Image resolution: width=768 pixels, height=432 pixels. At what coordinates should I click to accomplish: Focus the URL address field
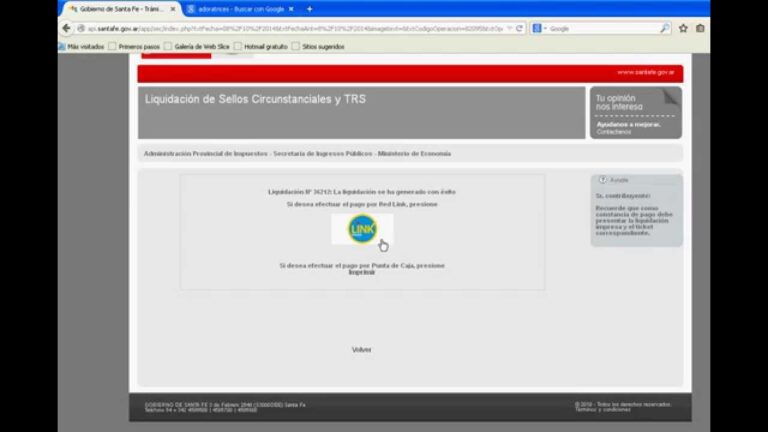click(x=296, y=29)
